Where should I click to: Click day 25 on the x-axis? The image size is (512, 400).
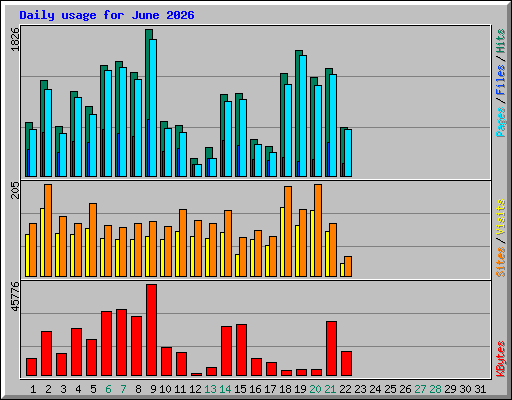coord(390,389)
